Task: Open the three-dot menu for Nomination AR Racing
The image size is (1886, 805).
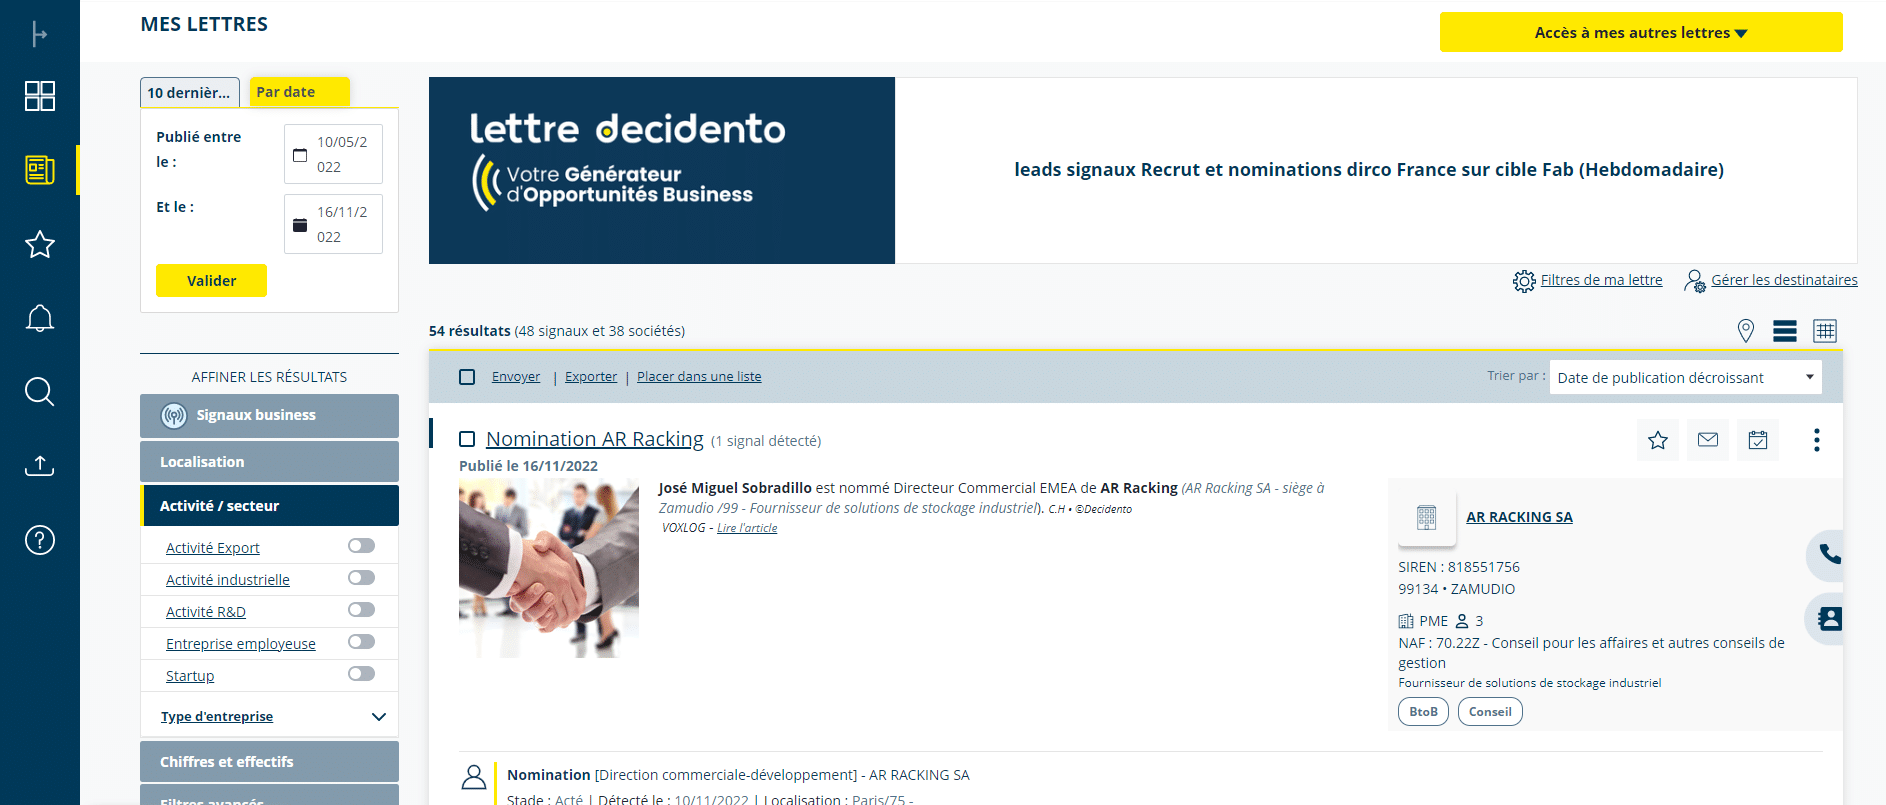Action: pyautogui.click(x=1816, y=440)
